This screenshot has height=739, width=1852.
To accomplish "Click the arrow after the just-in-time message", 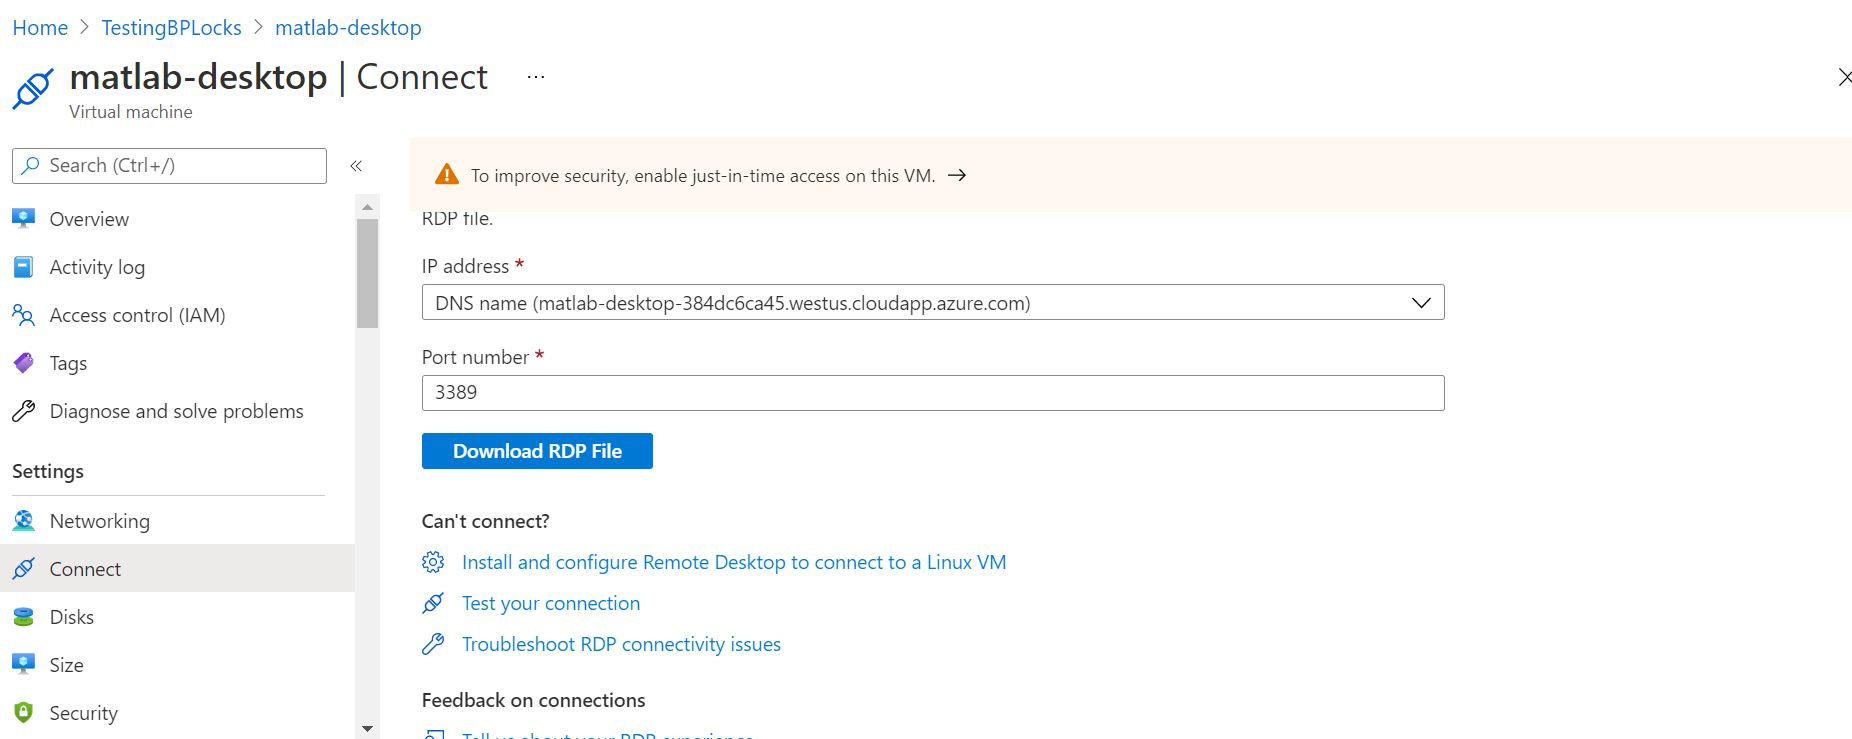I will [957, 175].
